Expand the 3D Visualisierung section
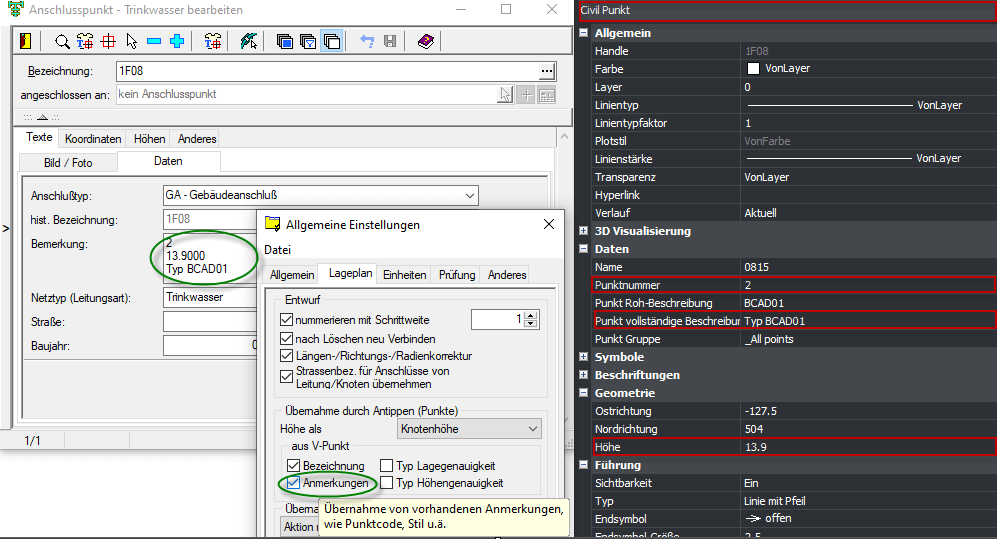The image size is (997, 539). click(584, 231)
